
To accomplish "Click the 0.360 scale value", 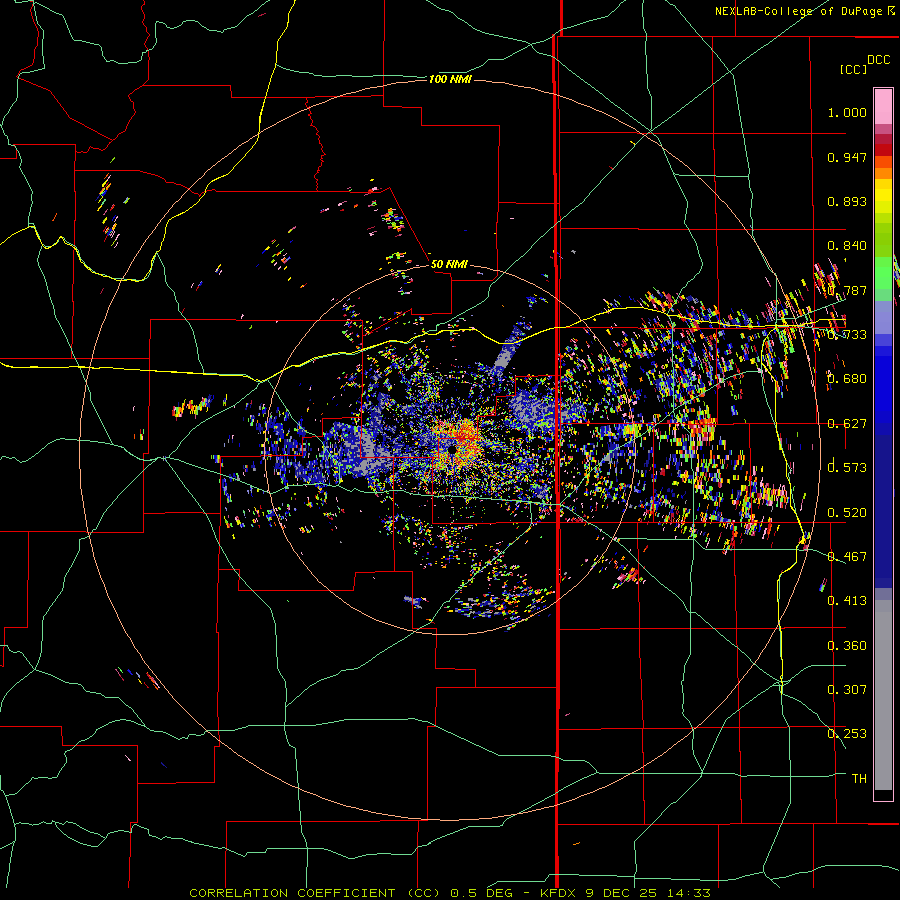I will coord(847,646).
